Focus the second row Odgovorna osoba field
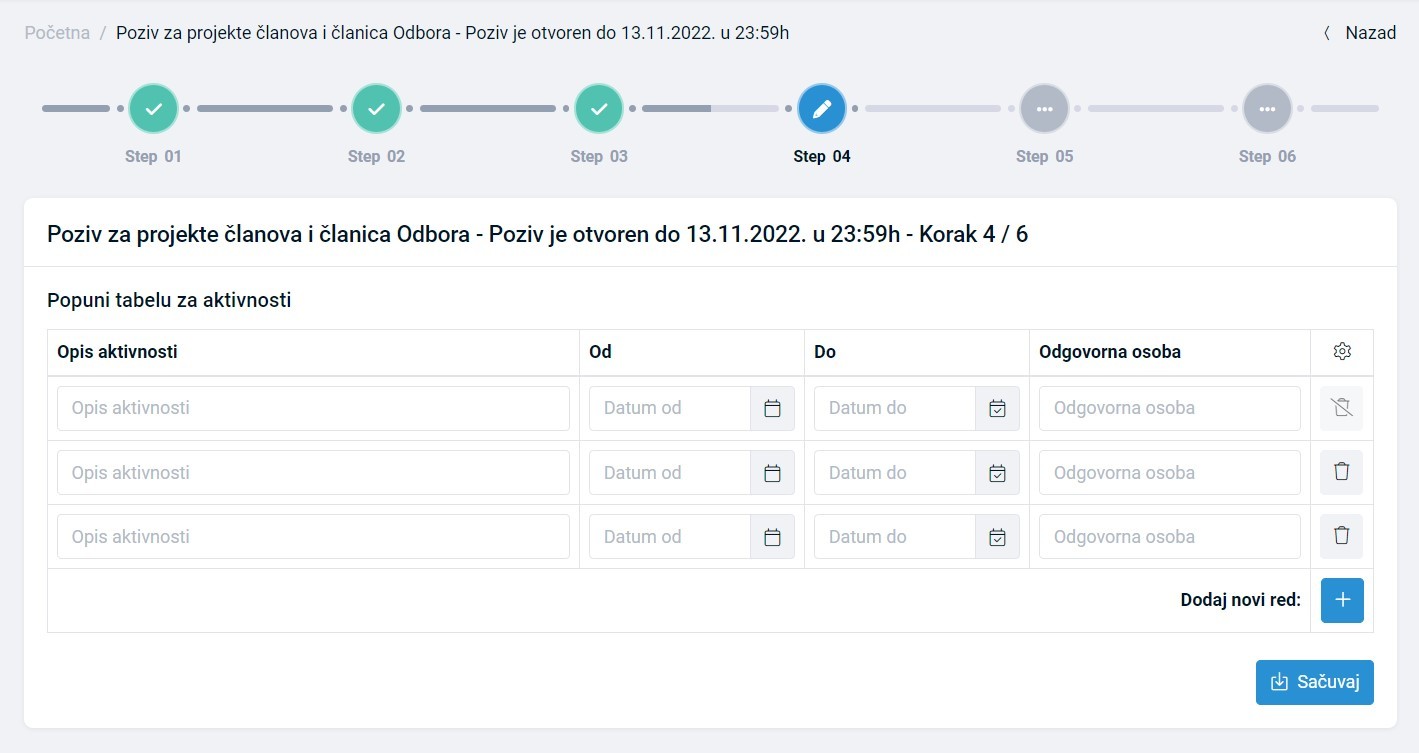The image size is (1419, 753). (x=1169, y=472)
